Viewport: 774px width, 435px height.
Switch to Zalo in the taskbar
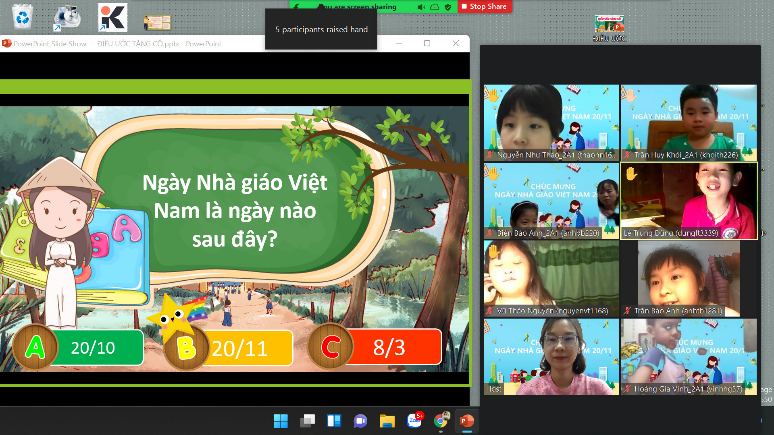point(414,421)
